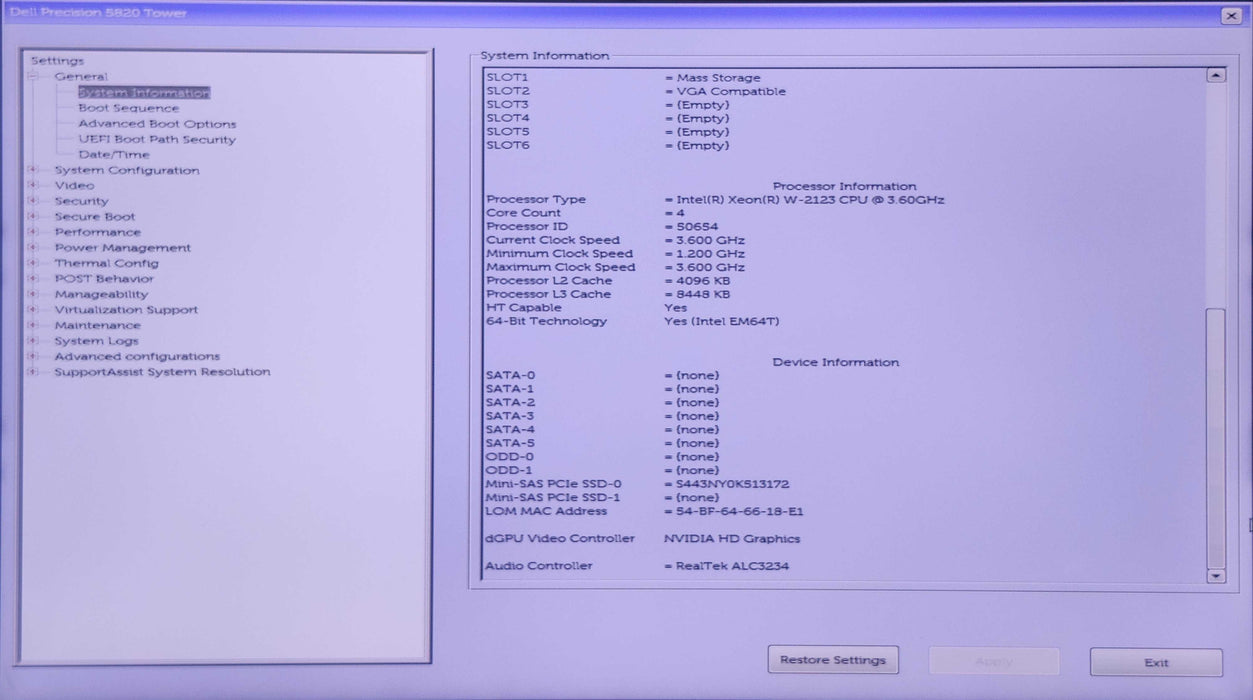This screenshot has height=700, width=1253.
Task: Expand the Performance node
Action: click(33, 232)
